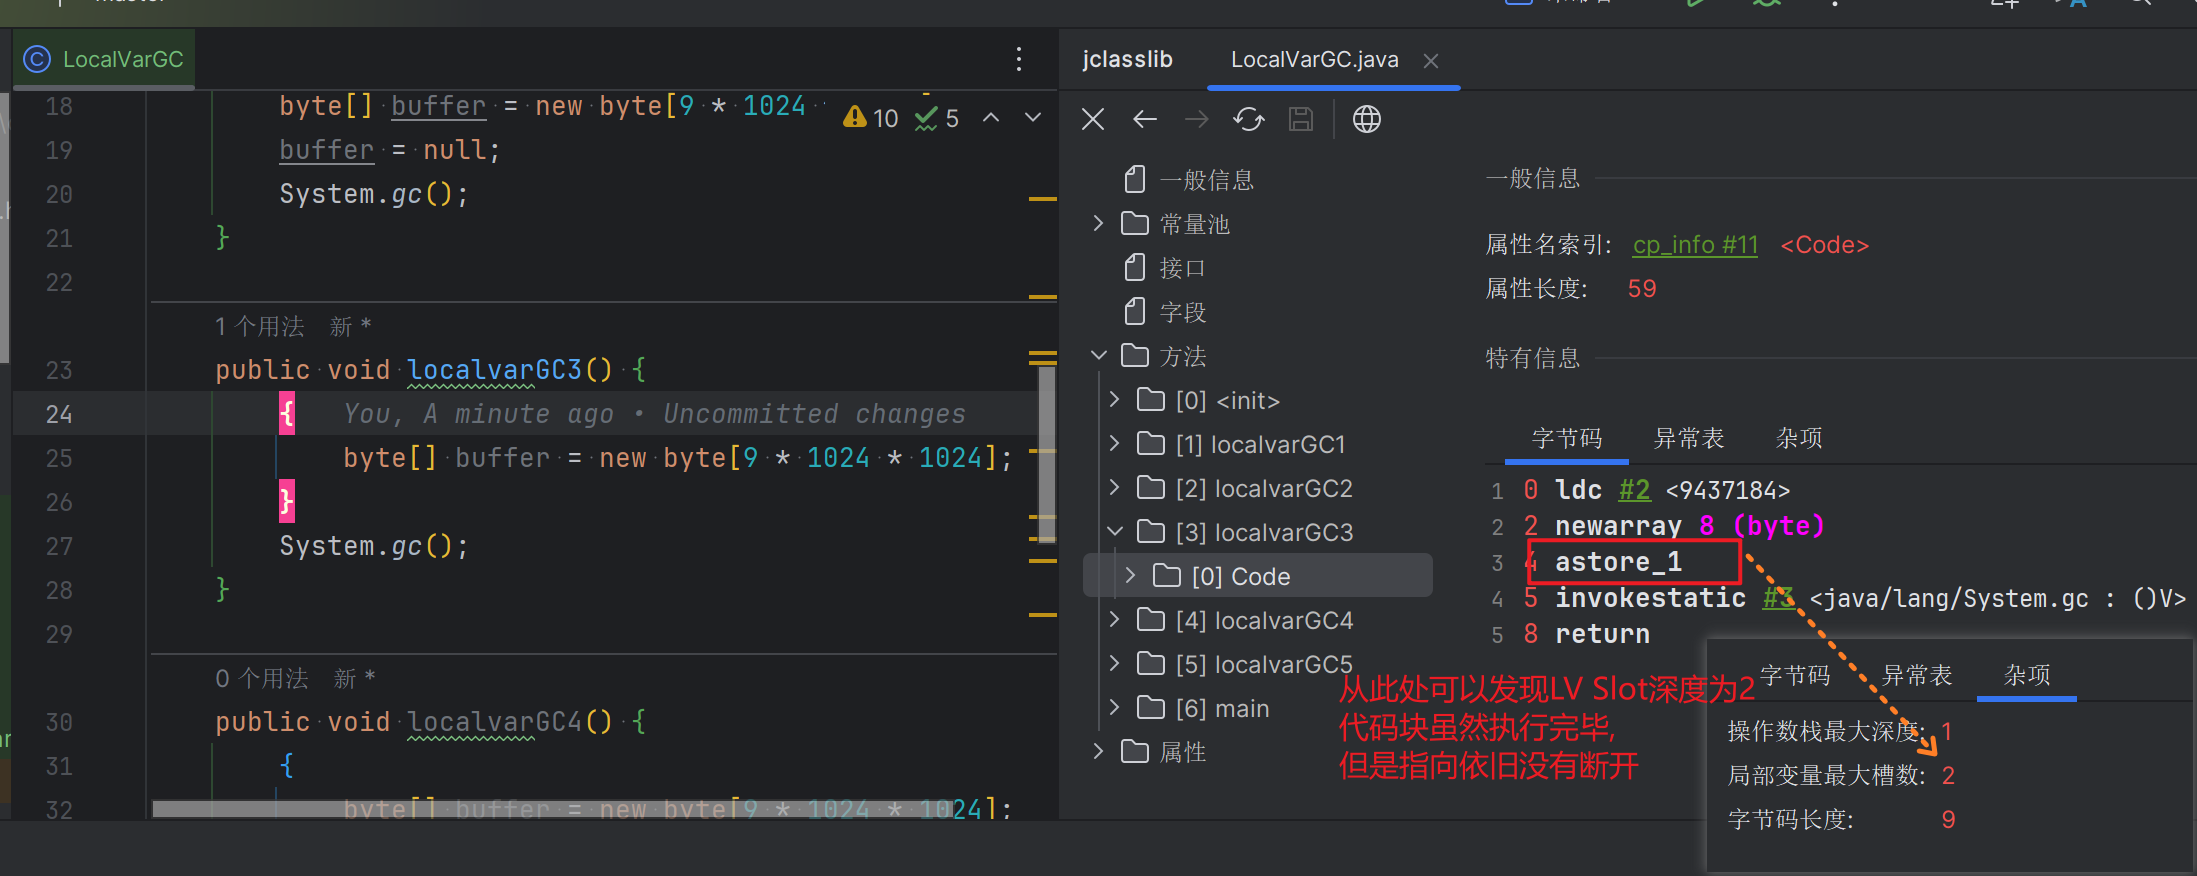Expand the [4] localvarGC4 method node
Screen dimensions: 2197x876
pyautogui.click(x=1115, y=619)
